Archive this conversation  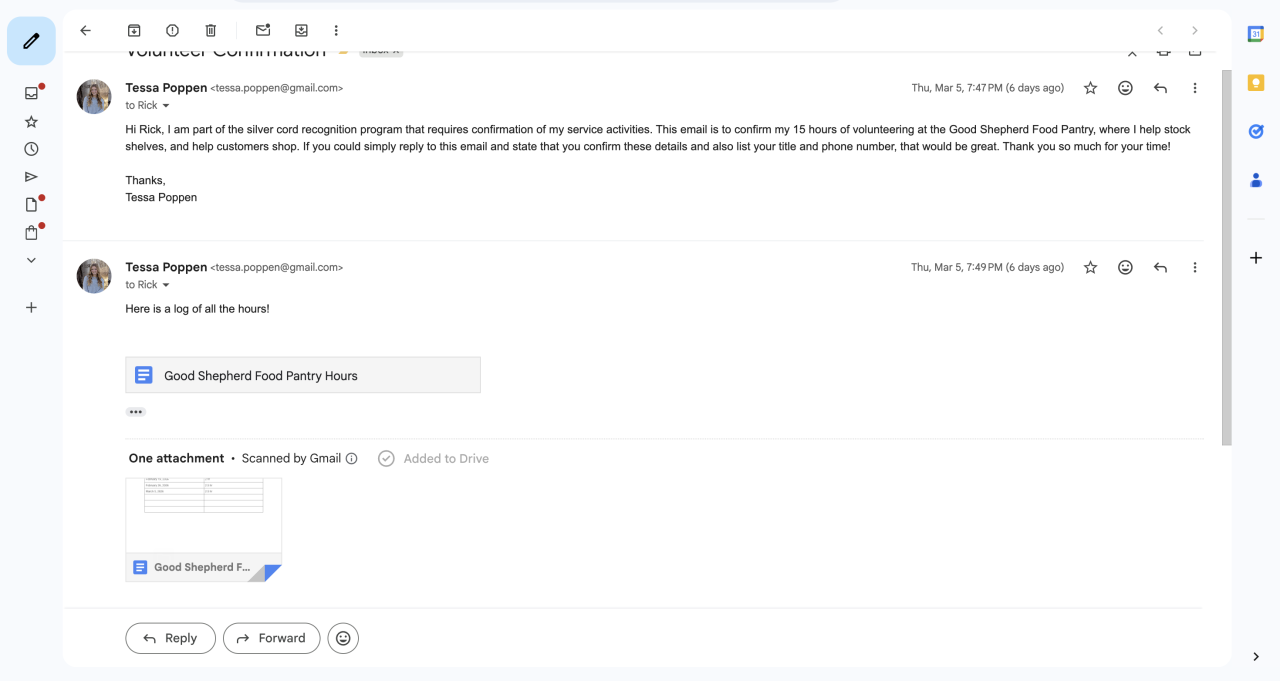pos(134,31)
